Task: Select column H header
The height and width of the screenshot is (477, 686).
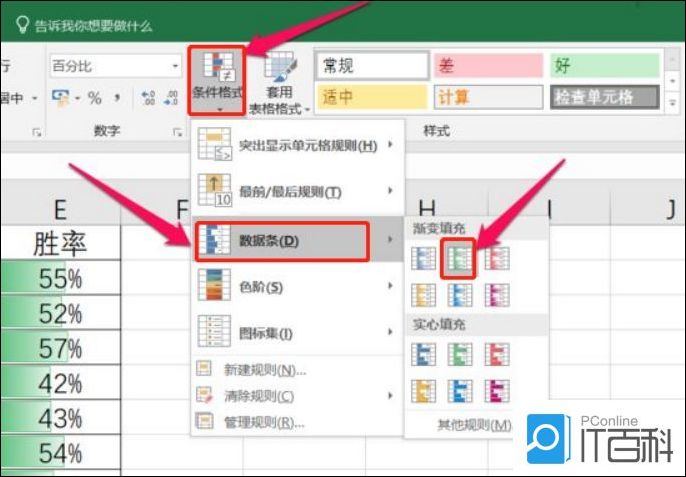Action: (427, 208)
